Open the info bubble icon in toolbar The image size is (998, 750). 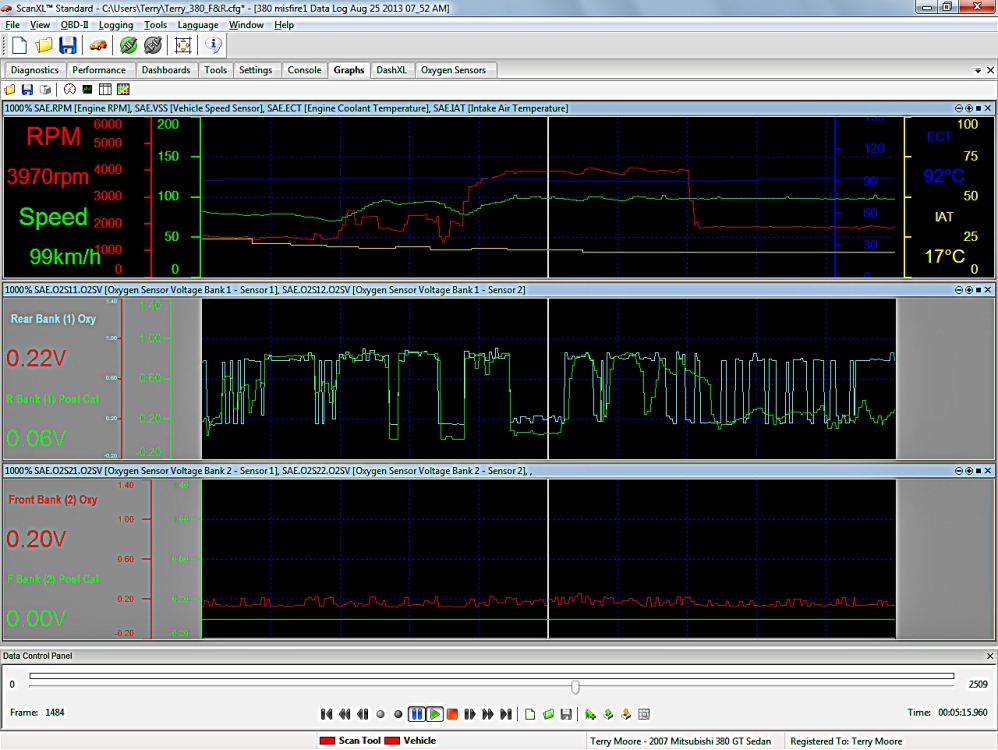[x=212, y=45]
